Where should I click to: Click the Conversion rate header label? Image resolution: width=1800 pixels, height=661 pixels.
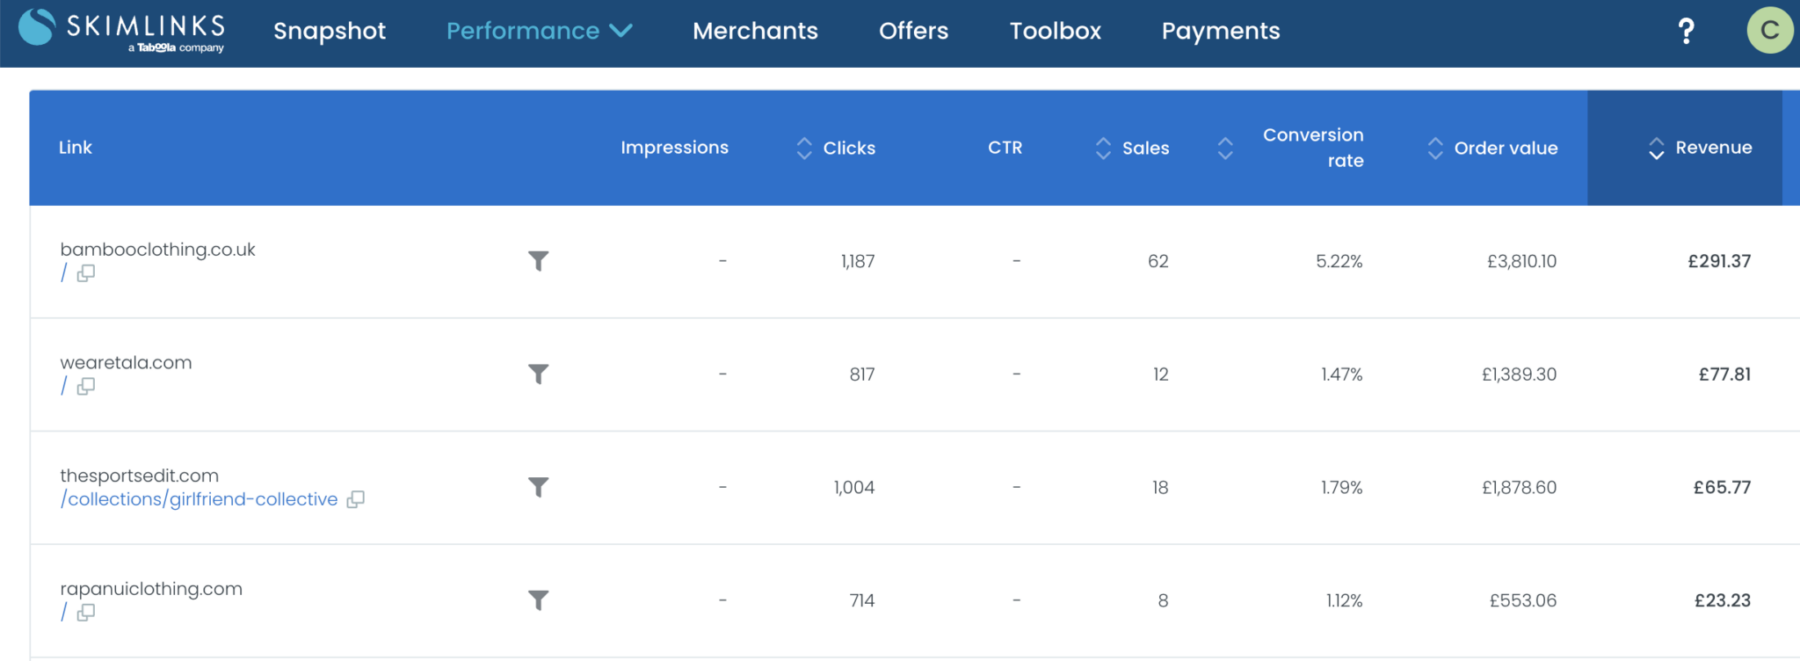point(1313,148)
